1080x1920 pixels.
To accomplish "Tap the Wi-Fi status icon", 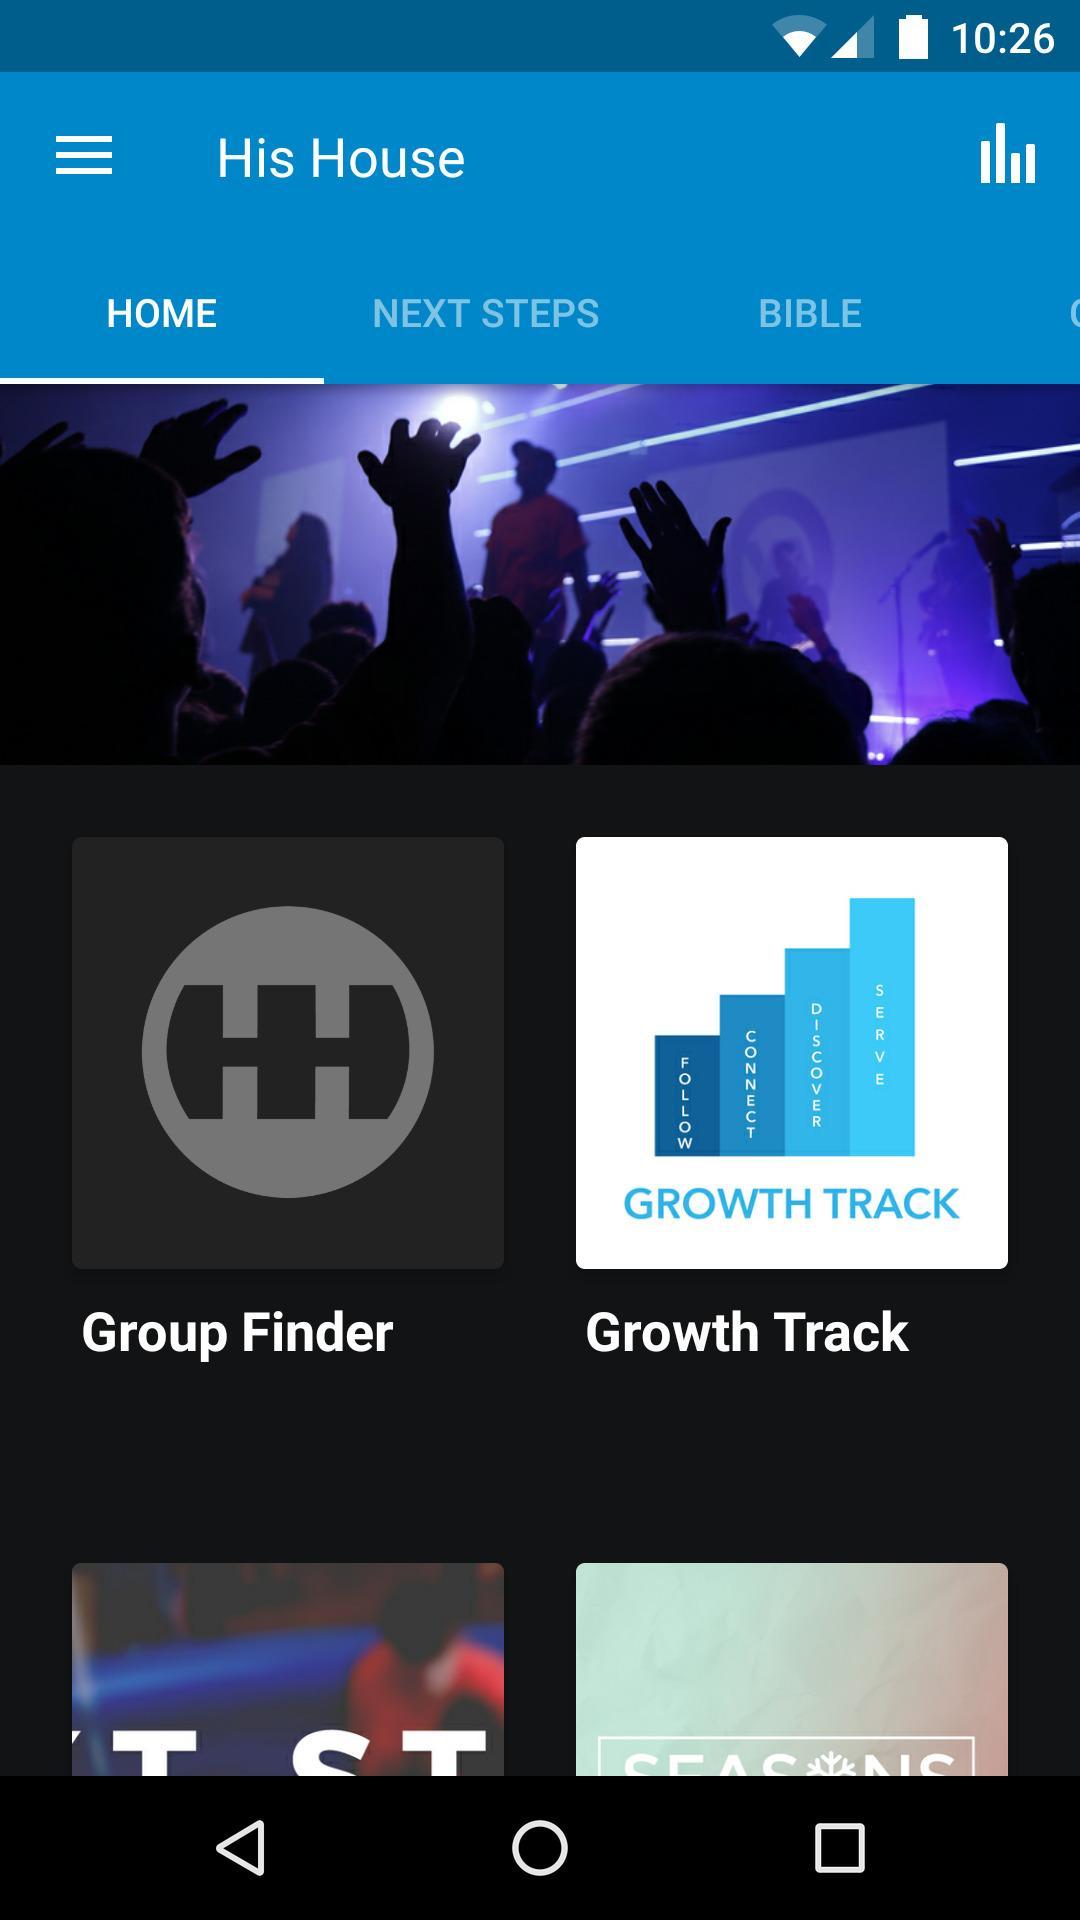I will [797, 38].
